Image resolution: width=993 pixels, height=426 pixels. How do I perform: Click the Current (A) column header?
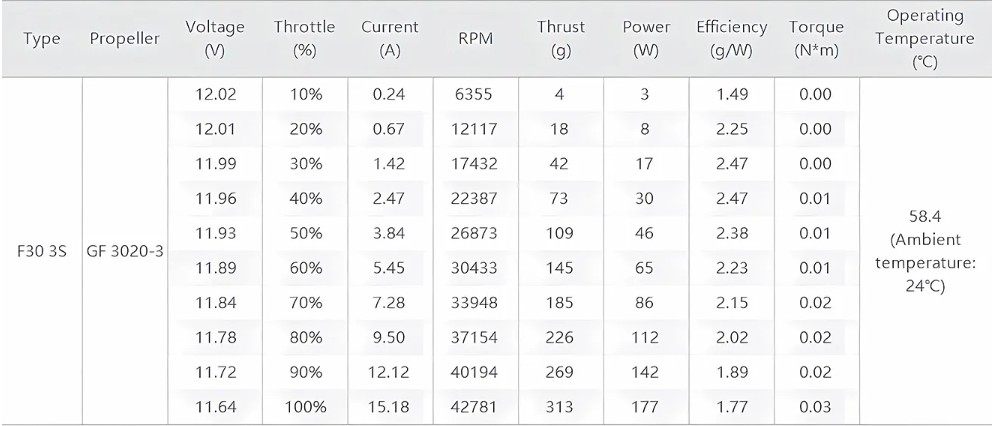tap(389, 39)
